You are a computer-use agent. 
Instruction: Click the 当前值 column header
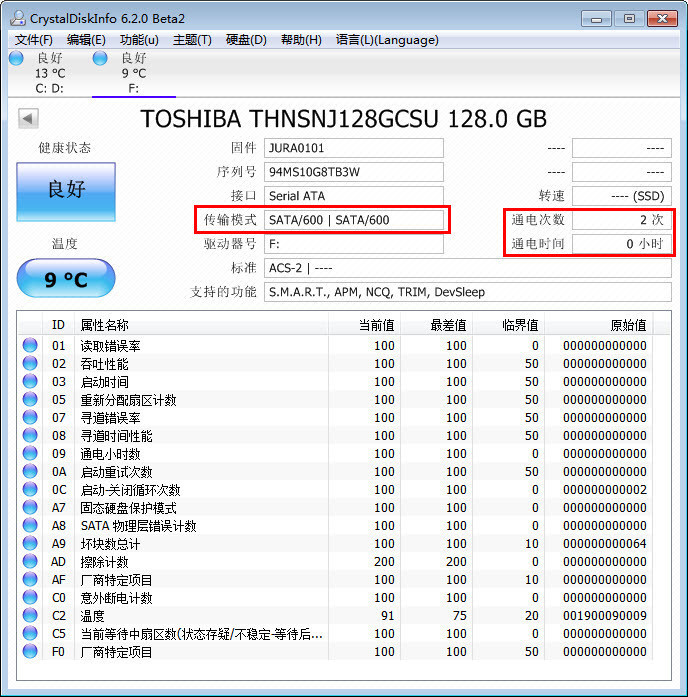[x=364, y=325]
